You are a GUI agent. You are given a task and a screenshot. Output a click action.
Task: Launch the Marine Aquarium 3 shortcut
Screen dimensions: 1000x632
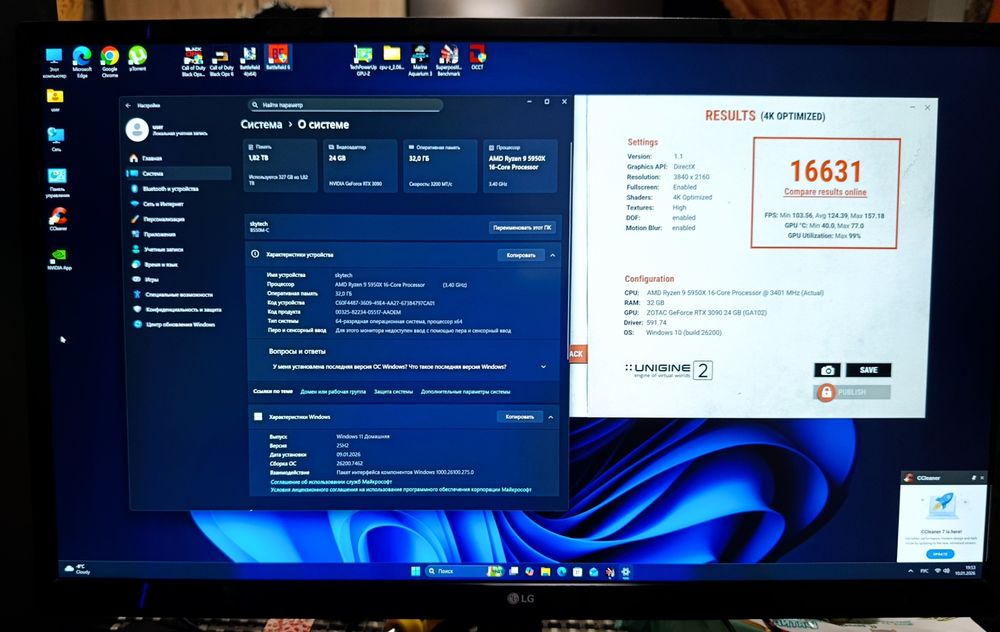coord(420,61)
